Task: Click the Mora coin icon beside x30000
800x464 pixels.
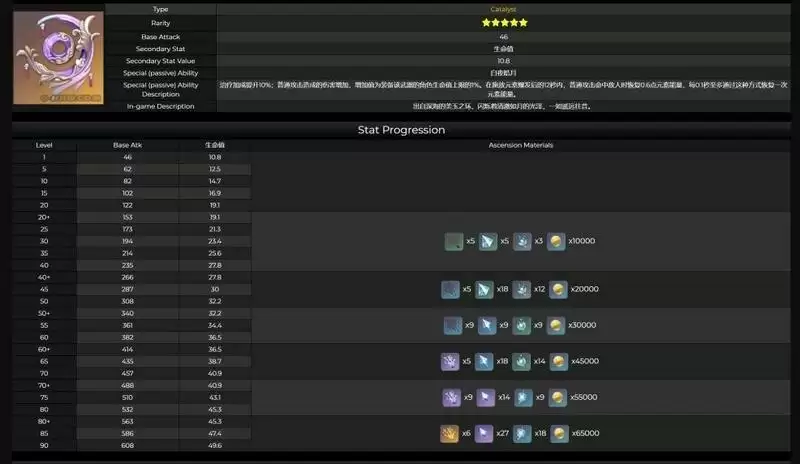Action: click(x=558, y=325)
